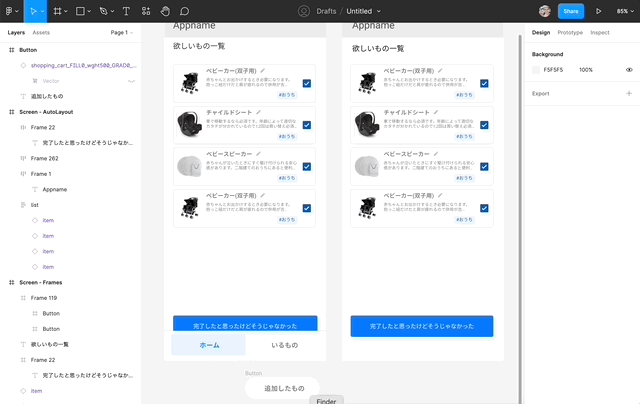Screen dimensions: 640x404
Task: Open Move tool options chevron
Action: [42, 11]
